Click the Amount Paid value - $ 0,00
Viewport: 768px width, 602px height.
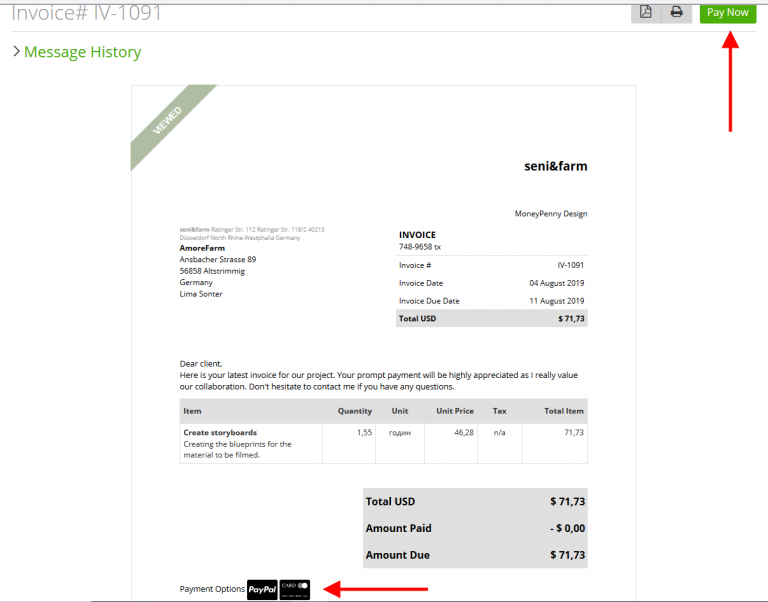coord(567,529)
